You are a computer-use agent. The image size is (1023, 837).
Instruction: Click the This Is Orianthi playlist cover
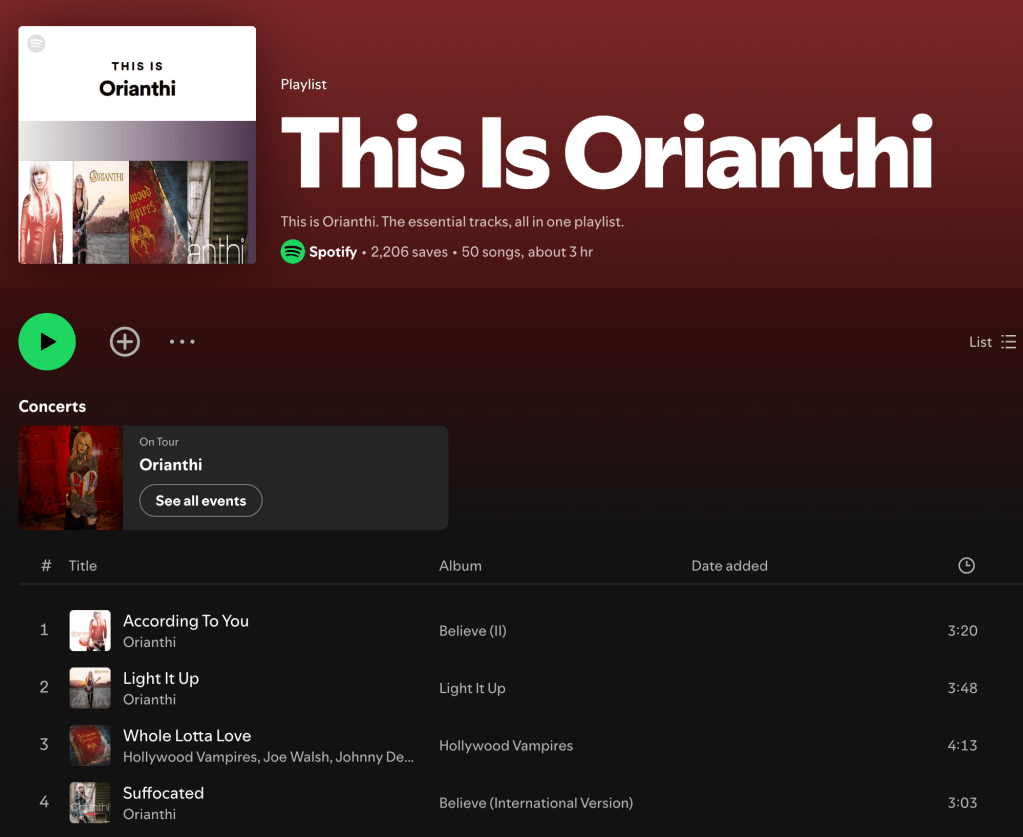pyautogui.click(x=137, y=145)
